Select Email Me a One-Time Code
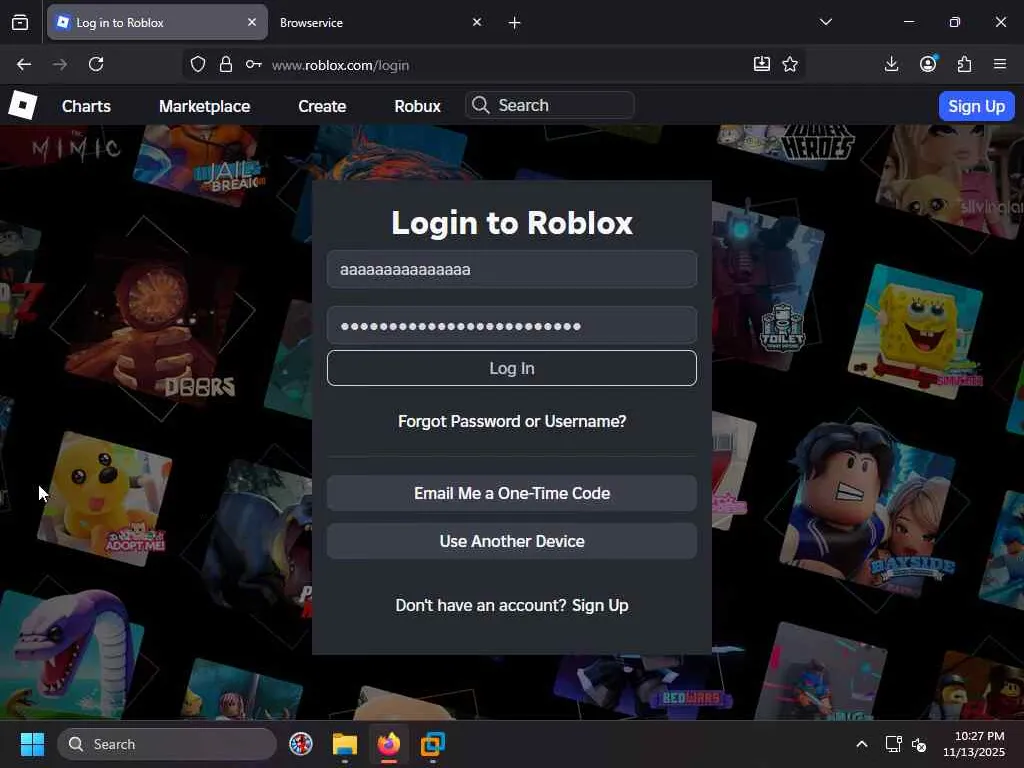1024x768 pixels. coord(512,493)
